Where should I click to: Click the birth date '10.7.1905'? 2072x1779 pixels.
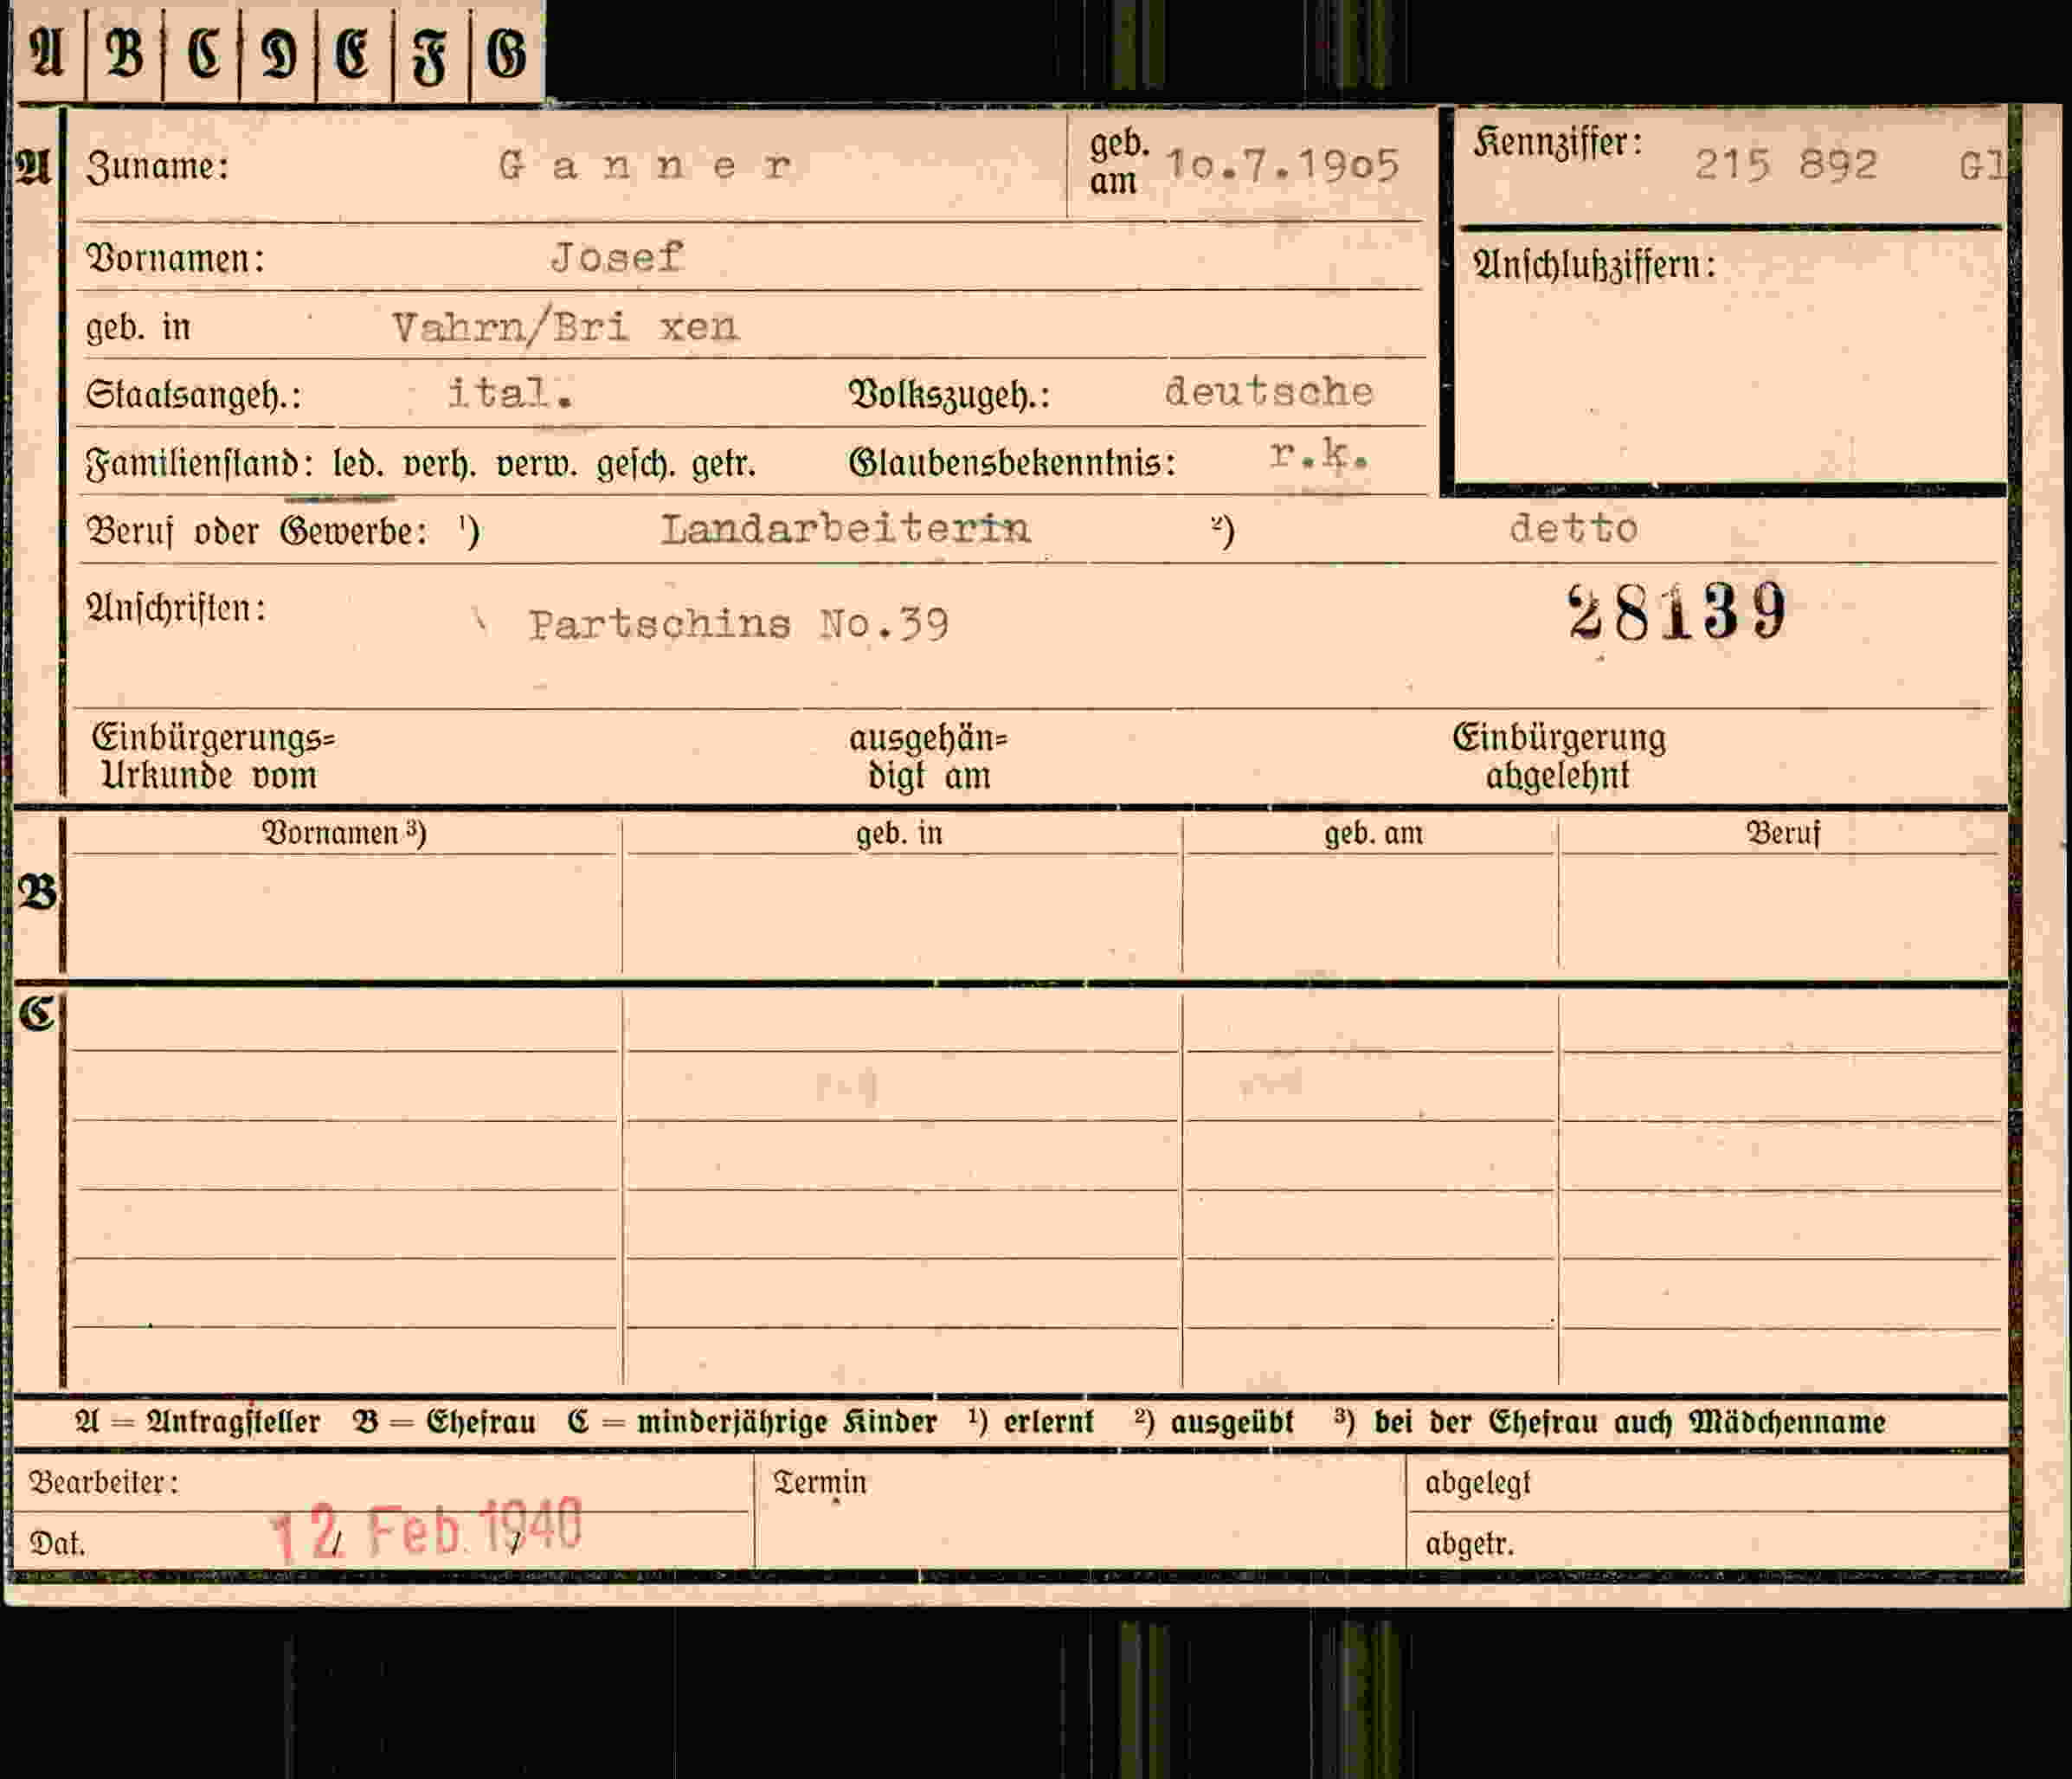1283,165
